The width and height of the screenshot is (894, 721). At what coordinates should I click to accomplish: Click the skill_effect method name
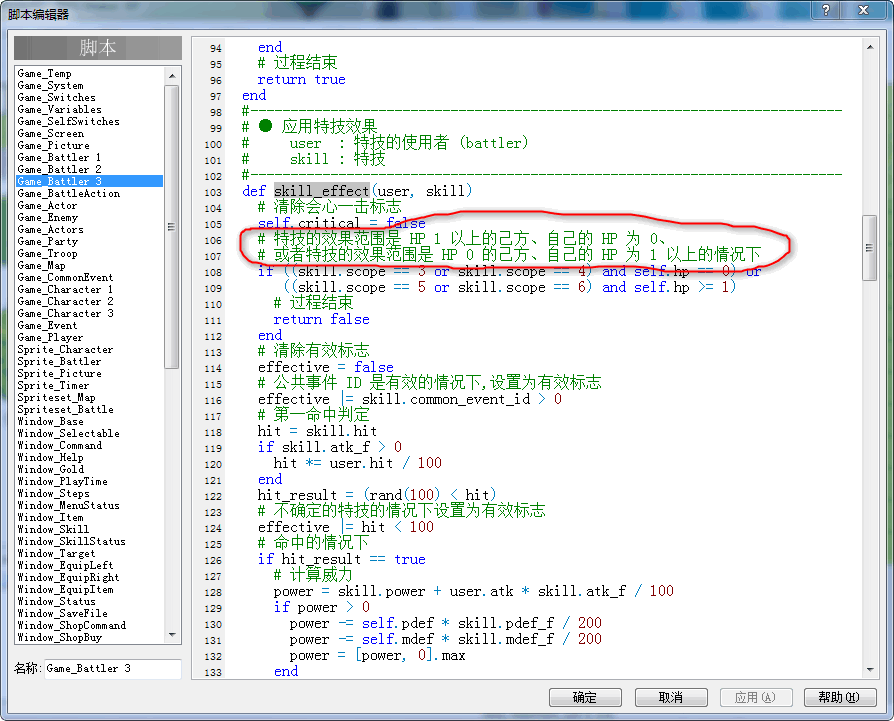click(322, 190)
